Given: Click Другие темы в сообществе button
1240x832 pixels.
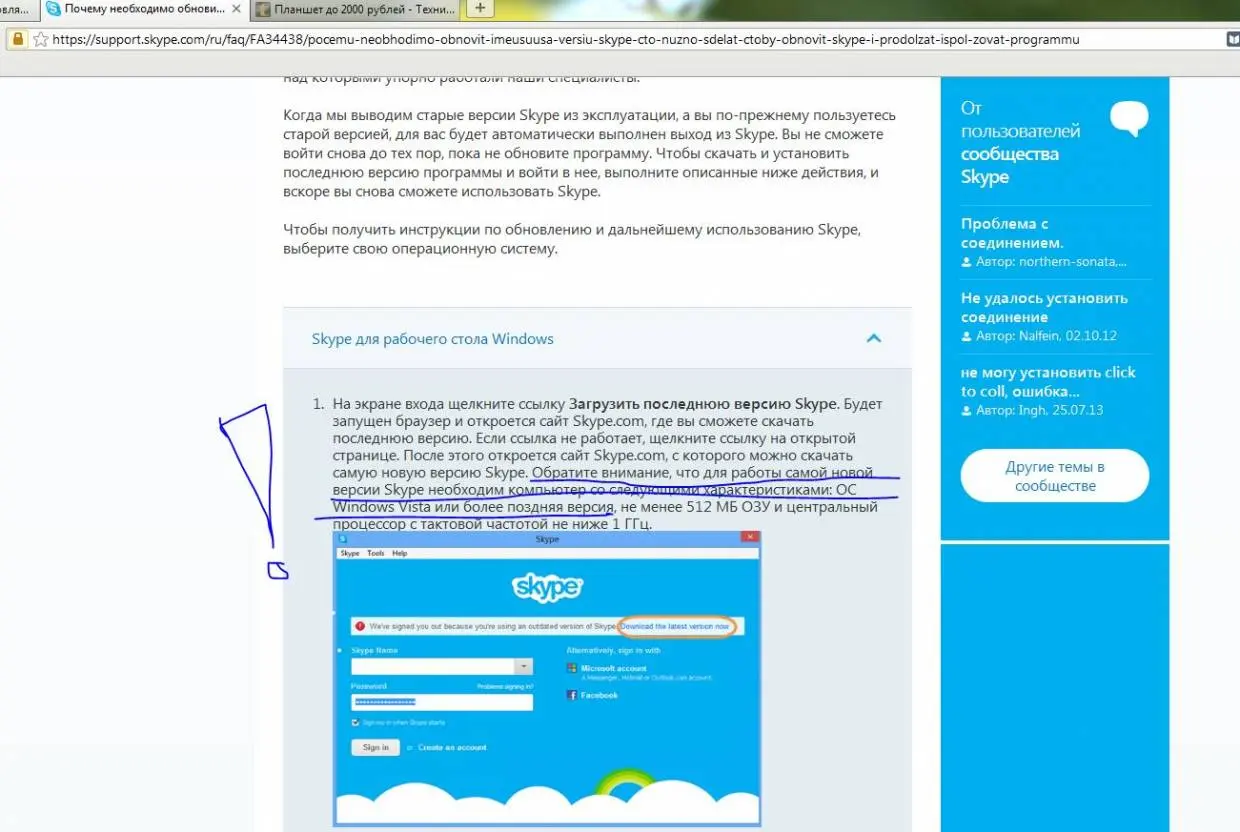Looking at the screenshot, I should click(1055, 476).
